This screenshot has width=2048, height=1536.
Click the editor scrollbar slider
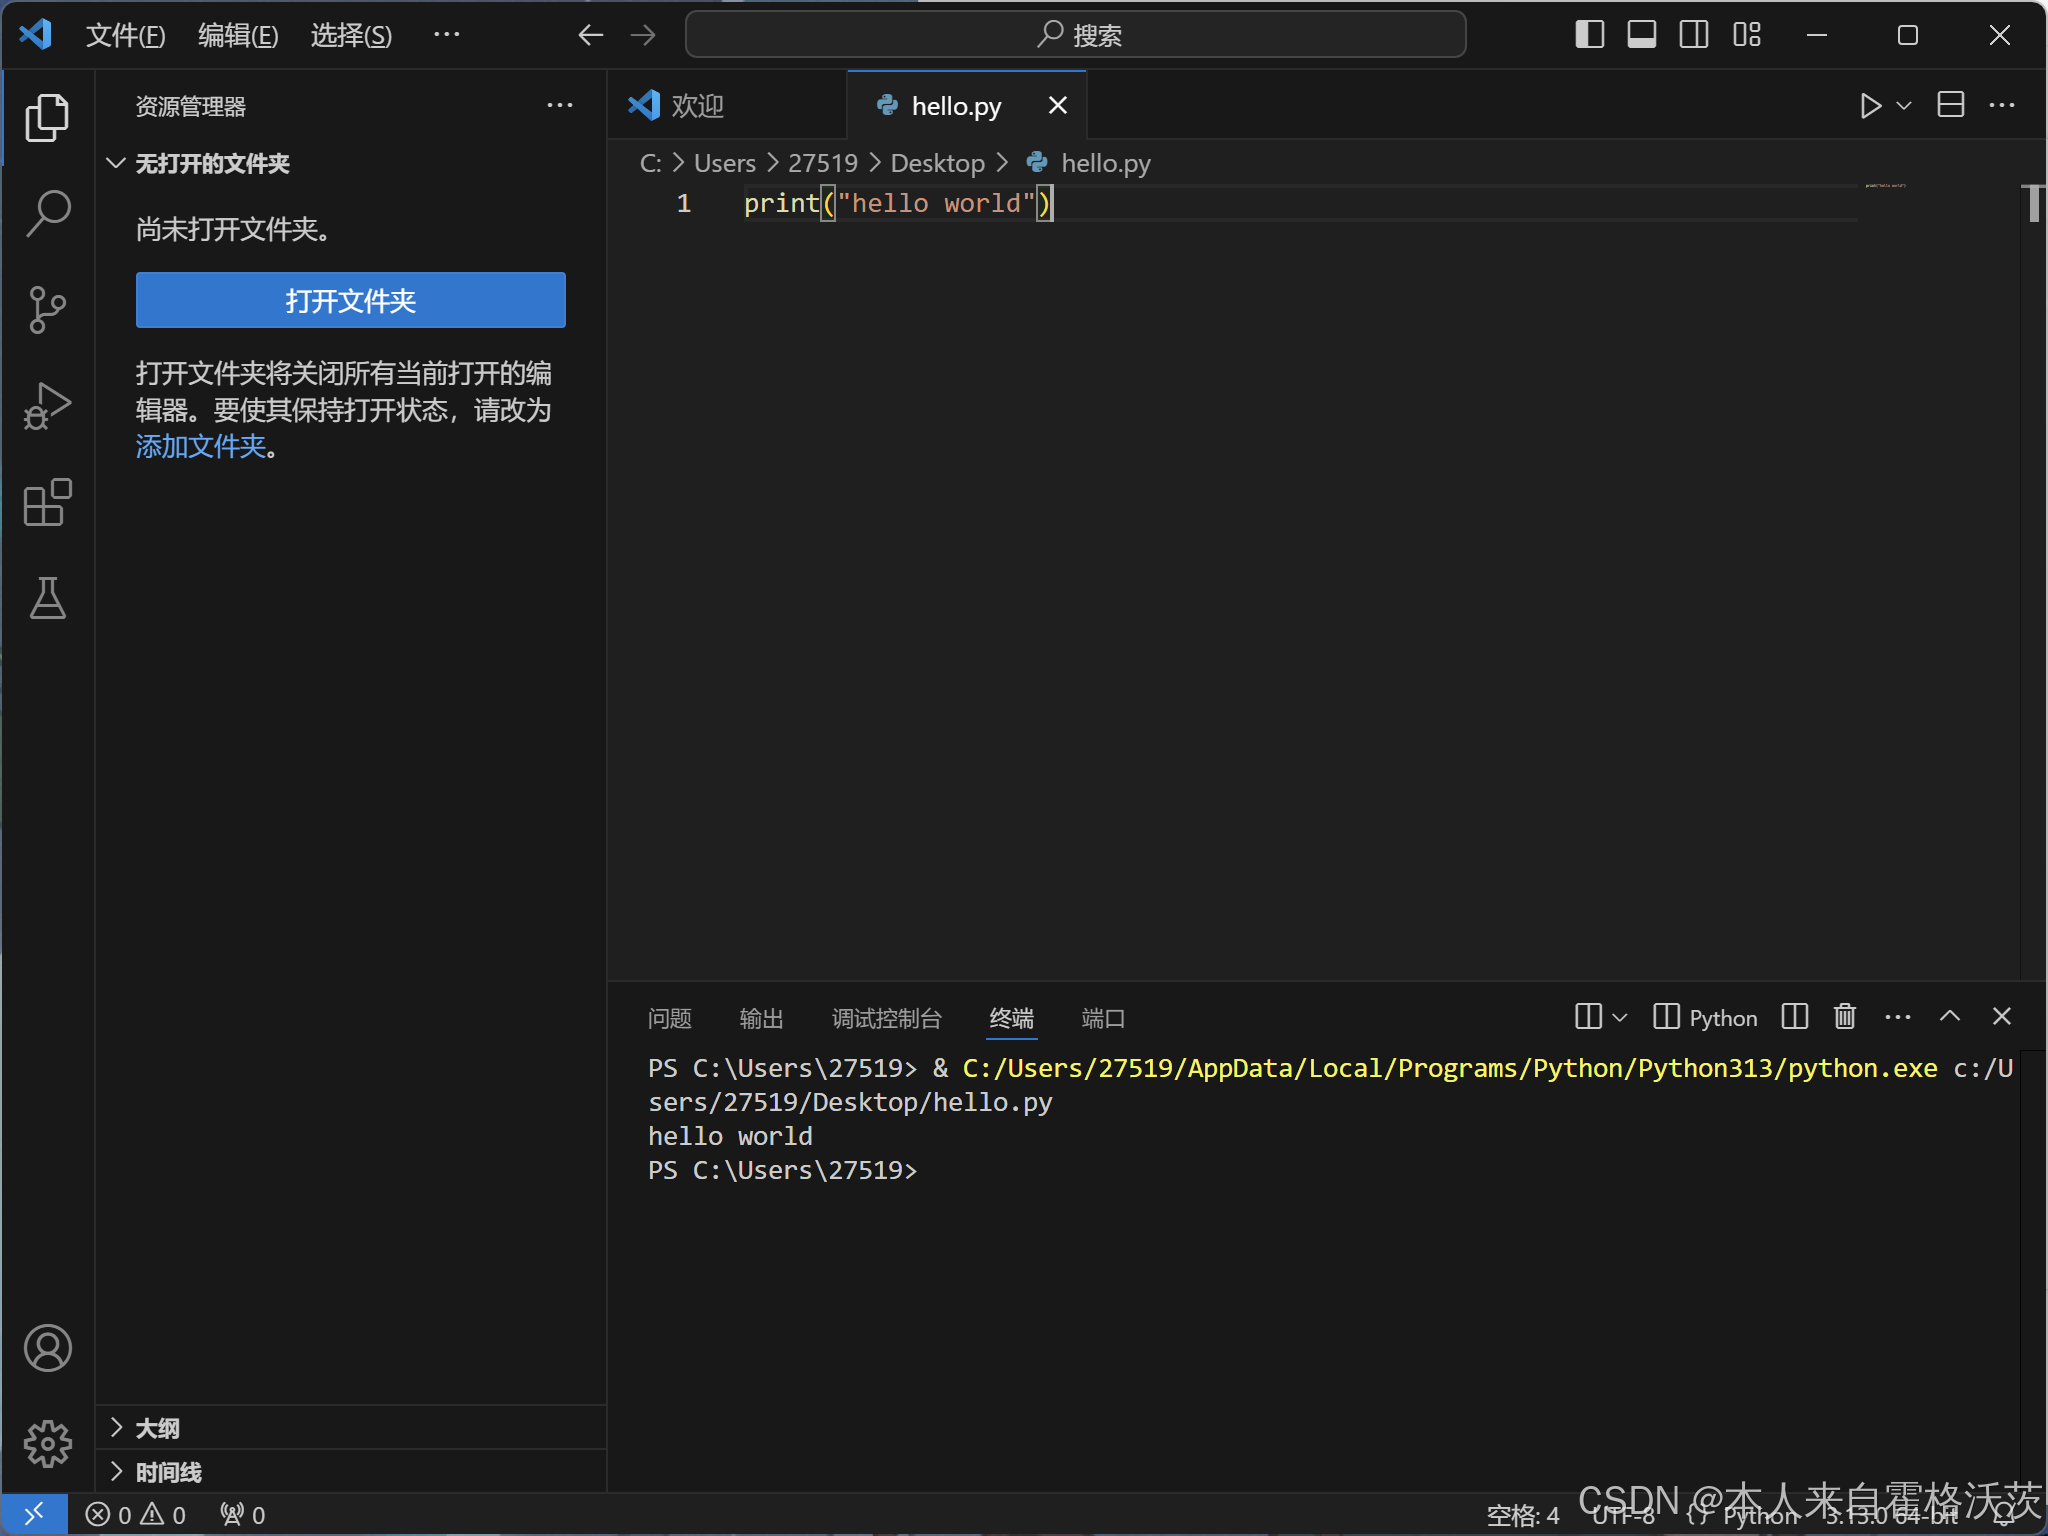pos(2033,204)
